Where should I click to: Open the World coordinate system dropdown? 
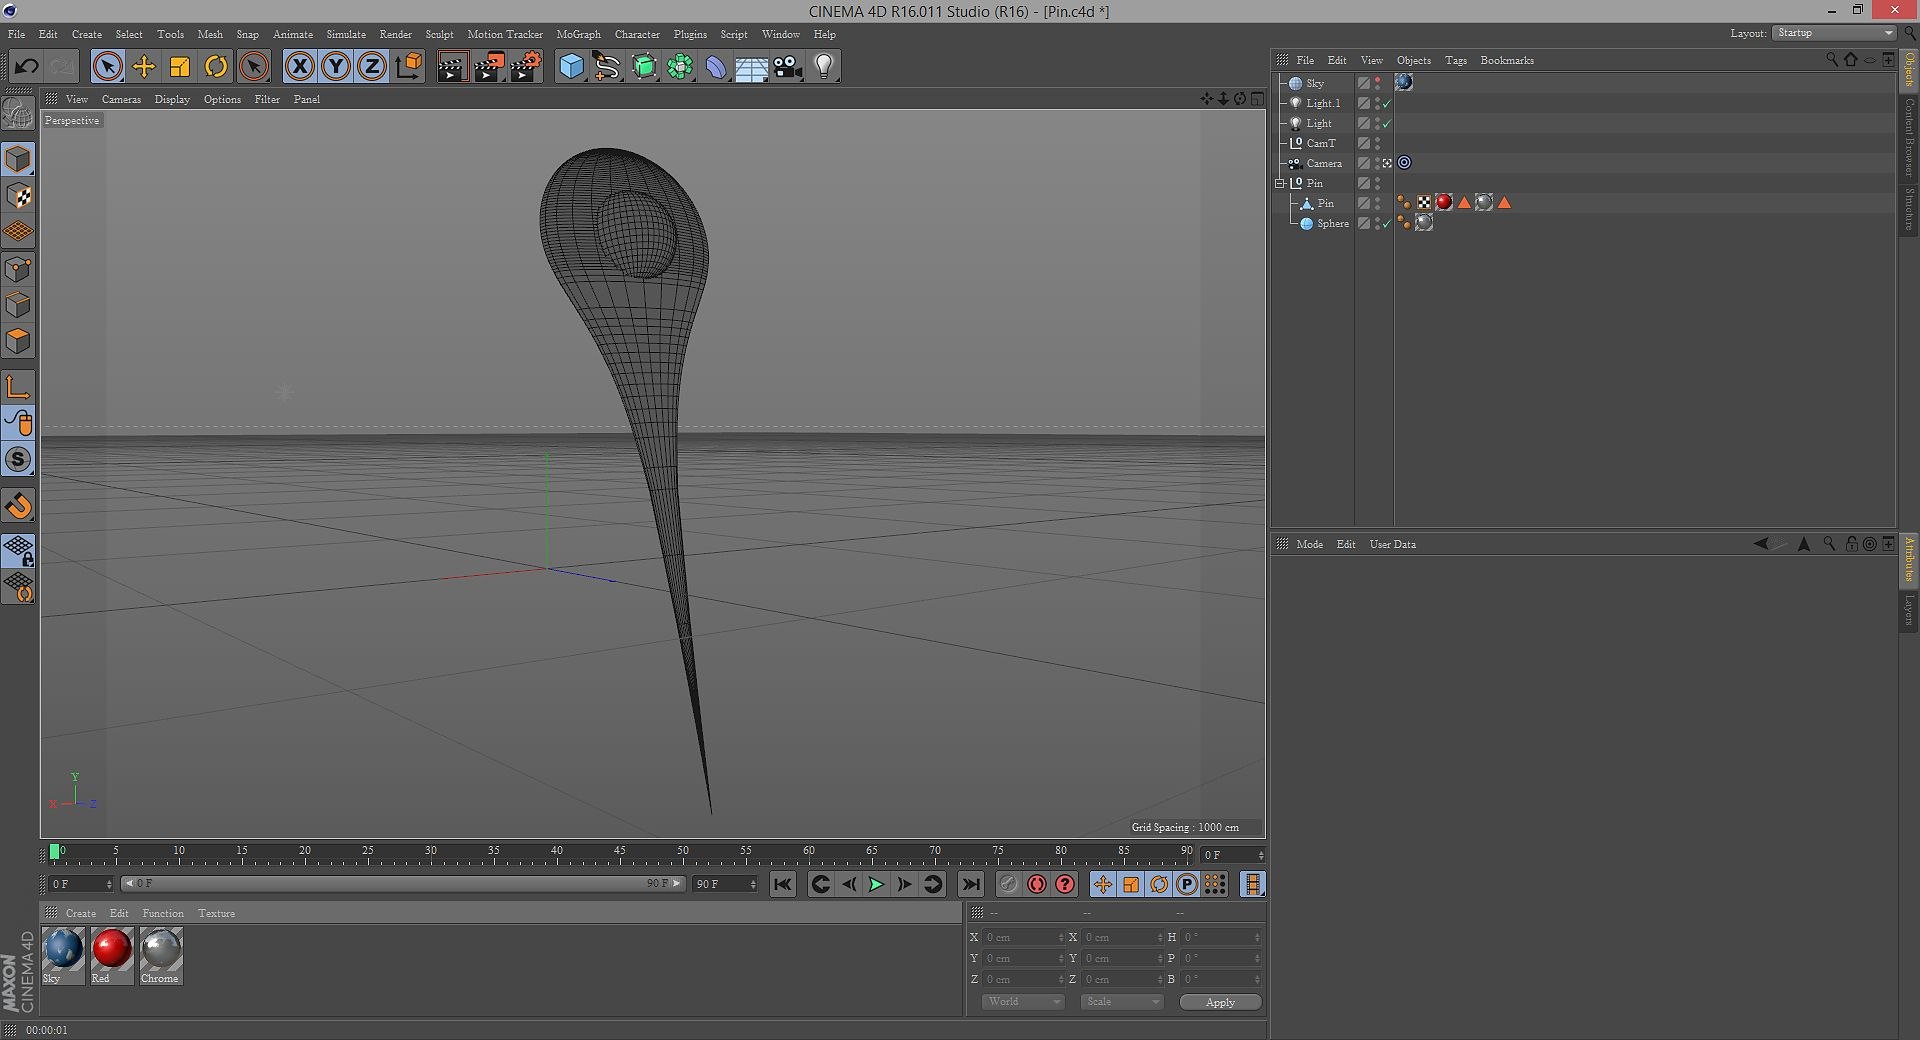click(1022, 1002)
